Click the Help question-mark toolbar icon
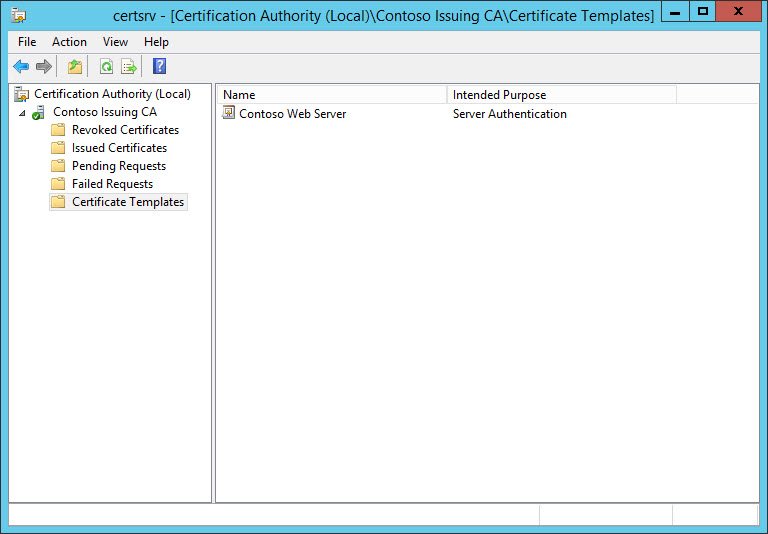768x534 pixels. tap(160, 66)
